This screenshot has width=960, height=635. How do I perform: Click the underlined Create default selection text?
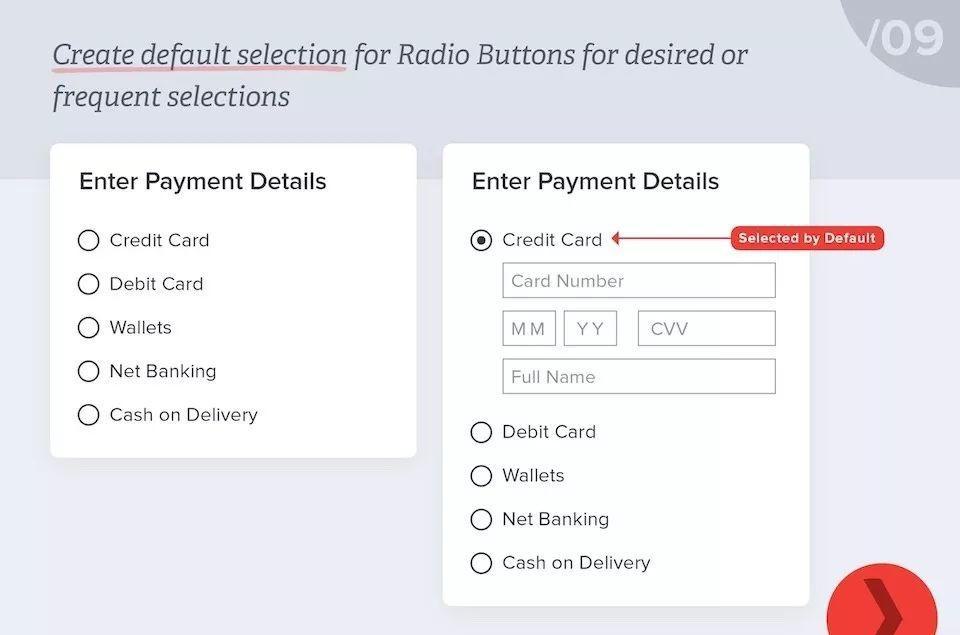(199, 55)
